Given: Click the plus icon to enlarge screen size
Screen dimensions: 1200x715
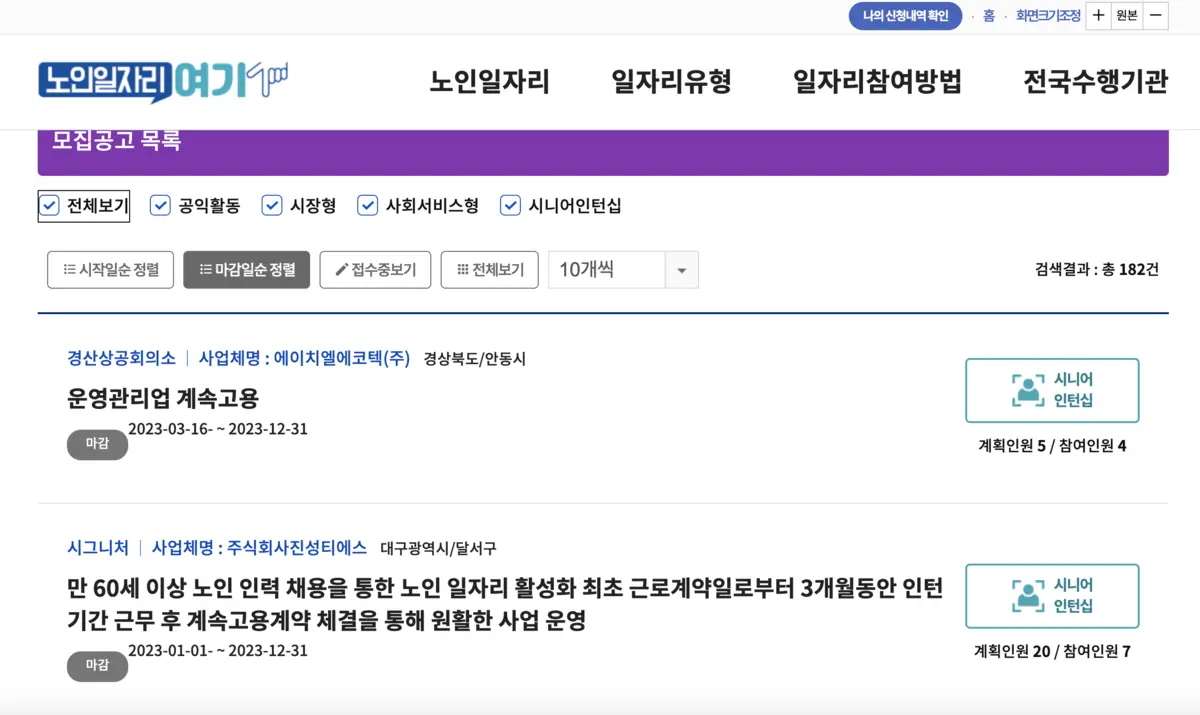Looking at the screenshot, I should click(1098, 17).
